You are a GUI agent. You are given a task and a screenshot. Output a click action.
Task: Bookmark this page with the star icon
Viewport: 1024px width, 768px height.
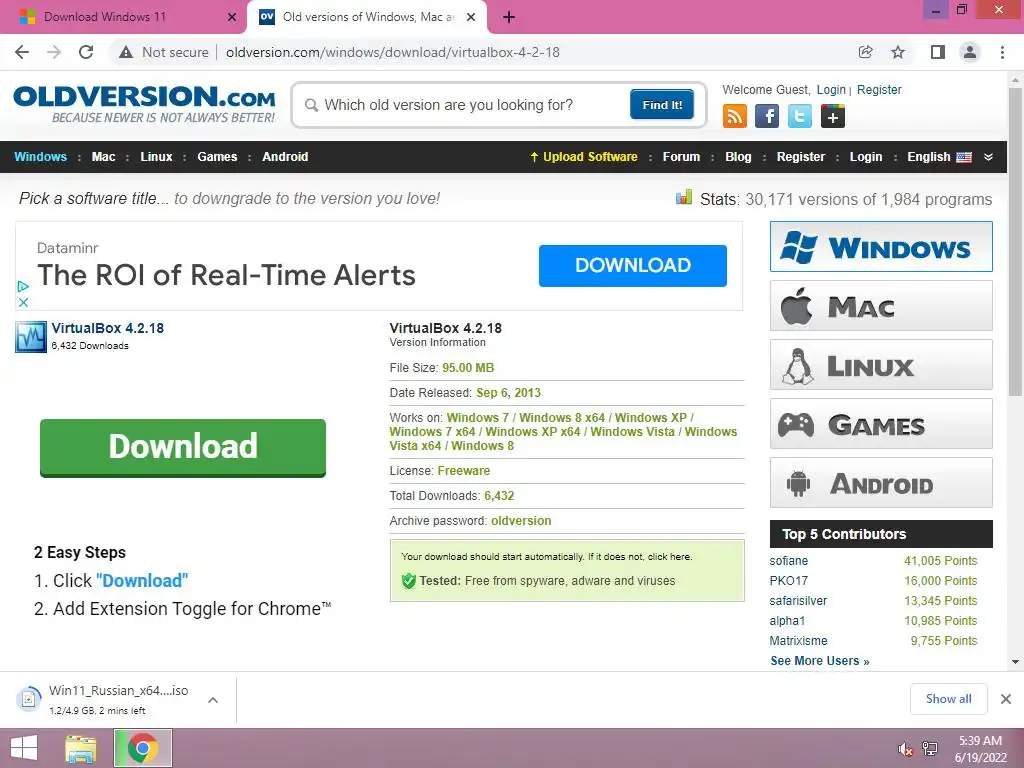pyautogui.click(x=899, y=52)
